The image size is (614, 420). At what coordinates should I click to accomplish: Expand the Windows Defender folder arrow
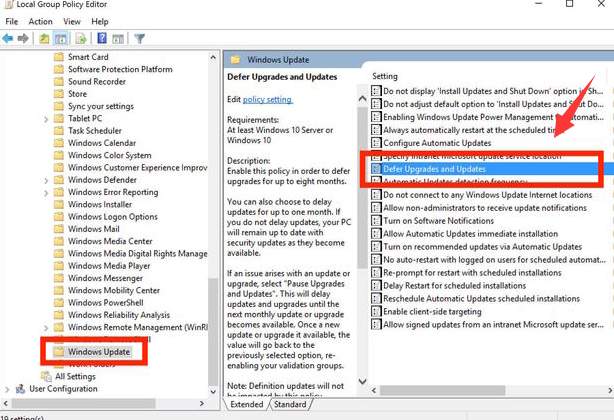point(46,180)
